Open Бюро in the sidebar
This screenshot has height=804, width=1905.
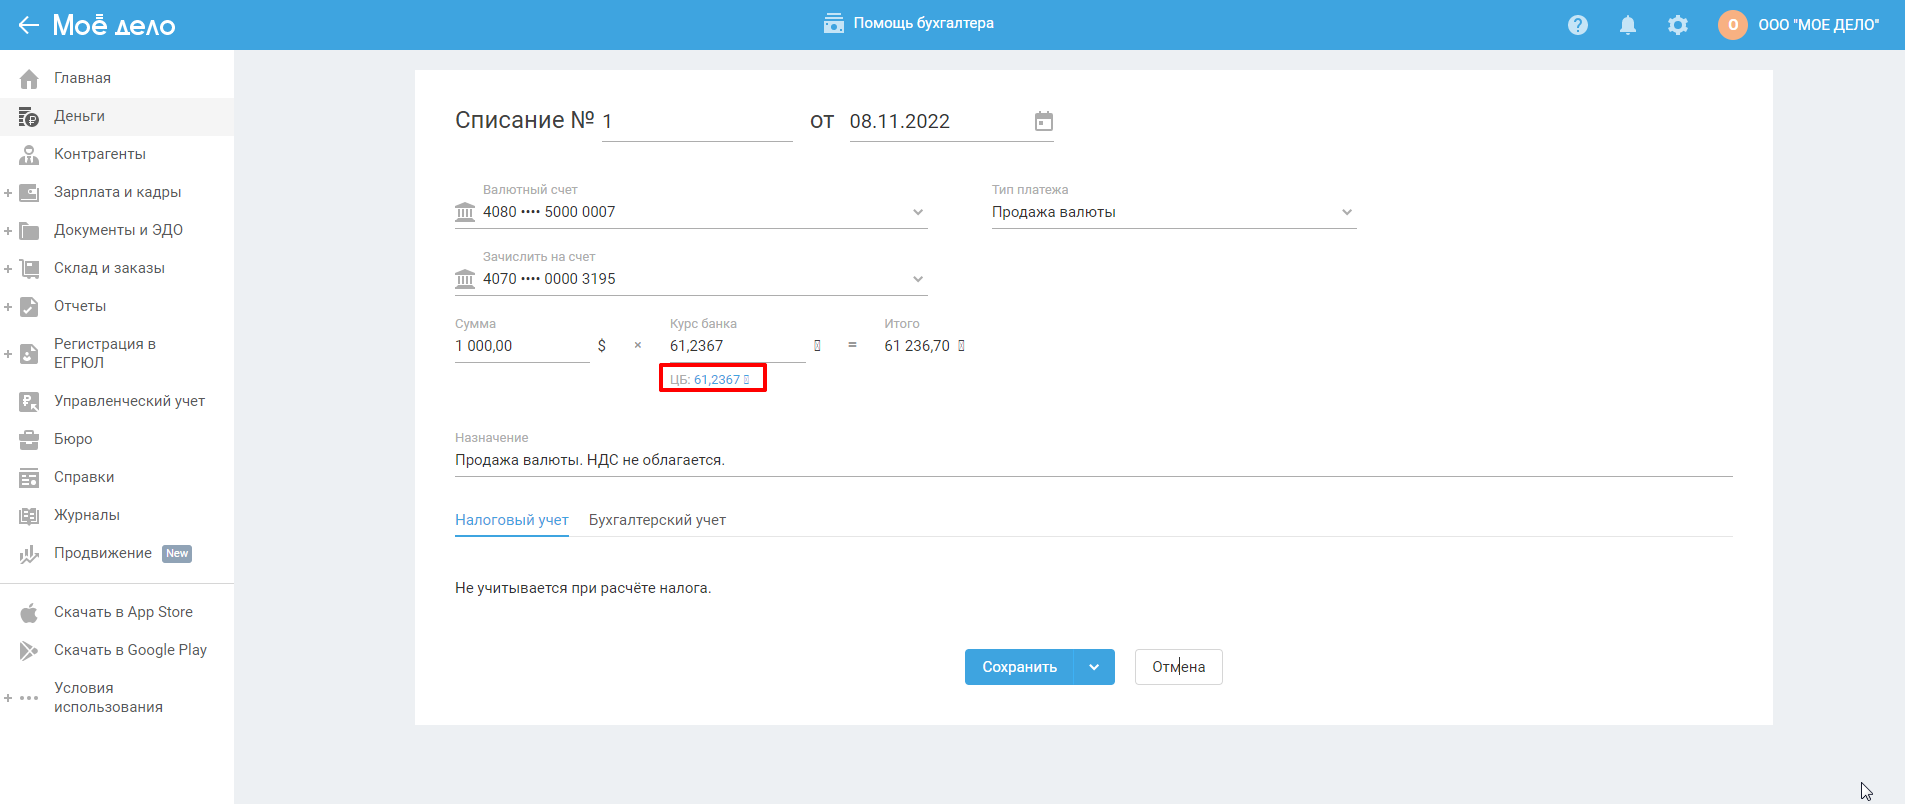coord(117,439)
